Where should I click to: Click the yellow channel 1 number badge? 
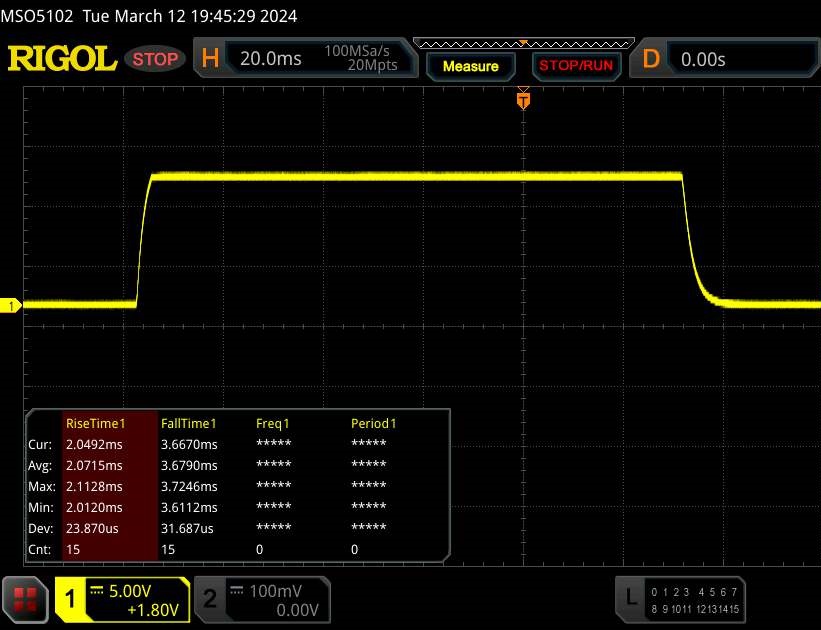pos(70,600)
